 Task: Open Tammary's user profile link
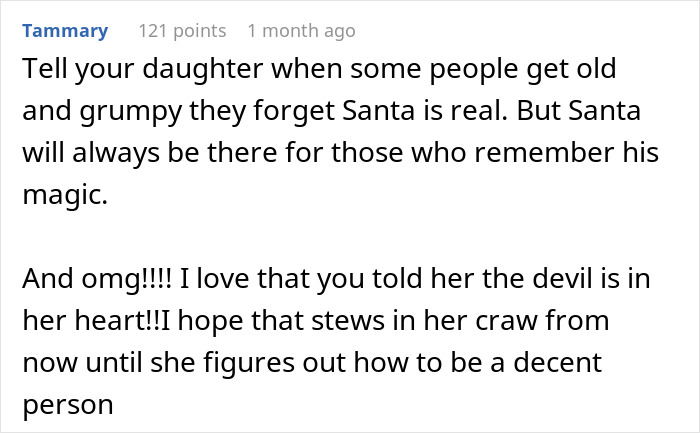65,31
